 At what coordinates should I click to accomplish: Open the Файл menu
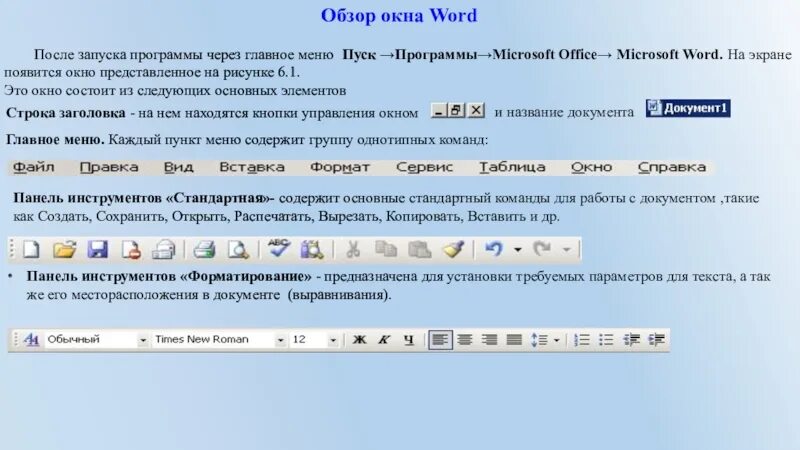tap(34, 167)
